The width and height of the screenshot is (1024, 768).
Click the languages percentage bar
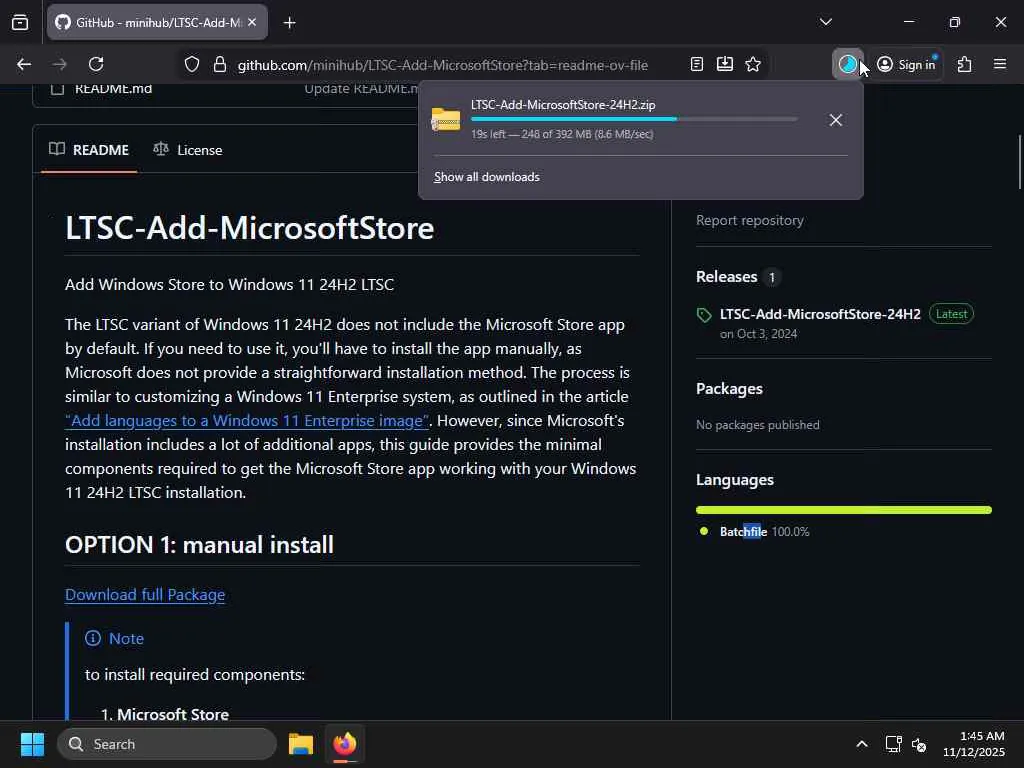[844, 510]
